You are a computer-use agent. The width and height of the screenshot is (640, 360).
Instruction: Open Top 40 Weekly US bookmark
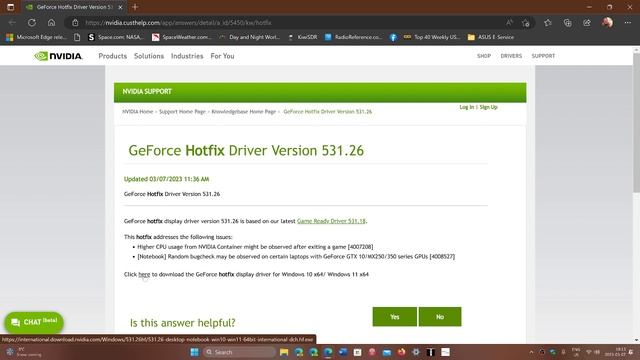pos(432,37)
